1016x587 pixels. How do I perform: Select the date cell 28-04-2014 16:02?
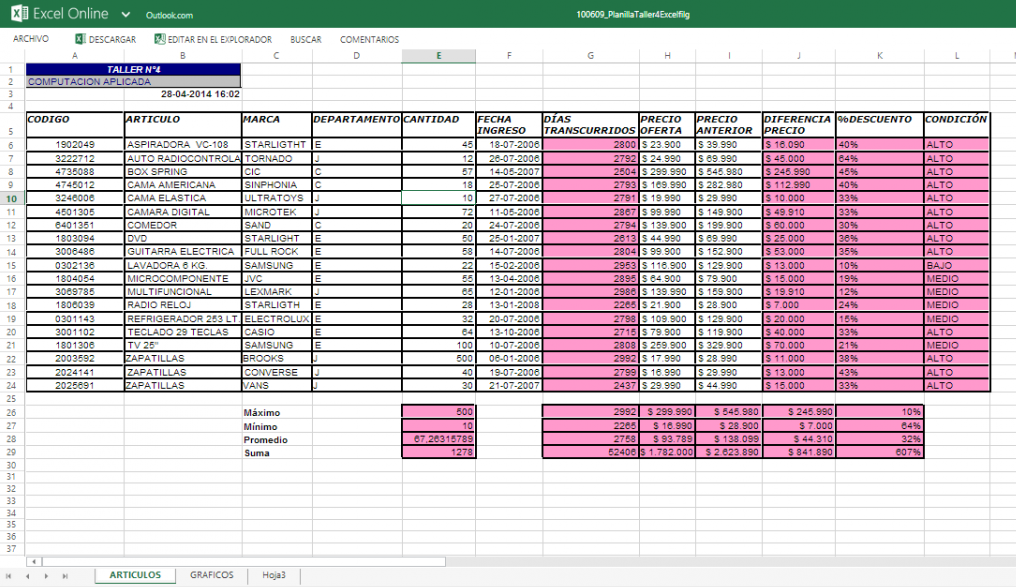pos(183,94)
